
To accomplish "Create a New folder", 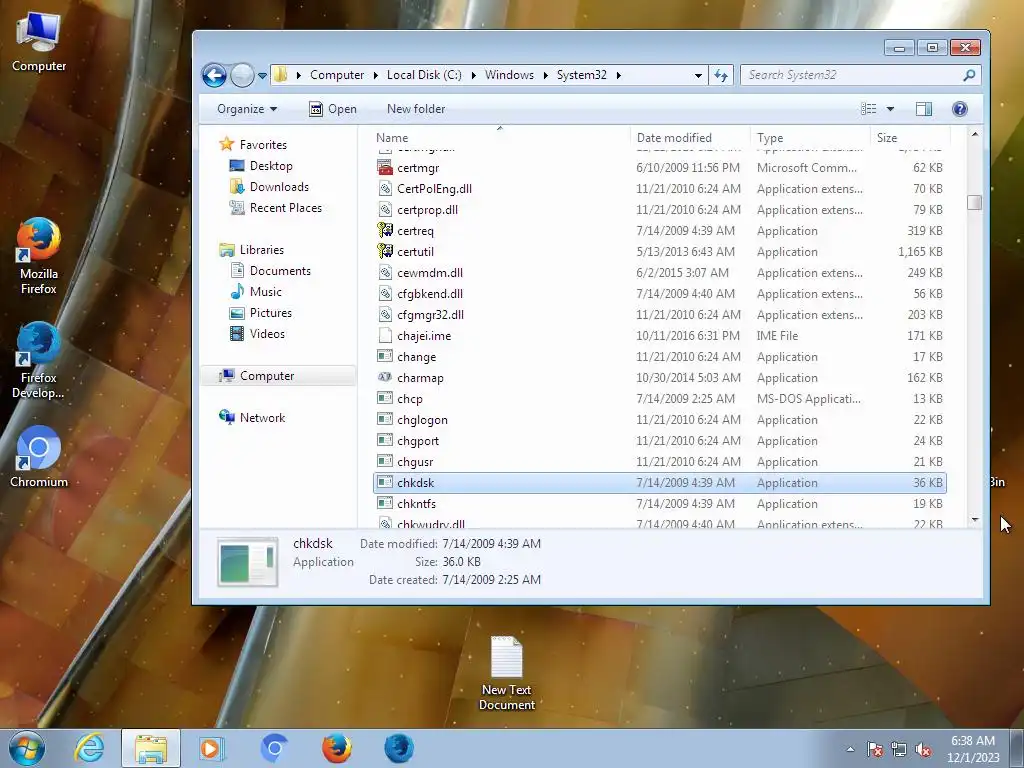I will (416, 109).
